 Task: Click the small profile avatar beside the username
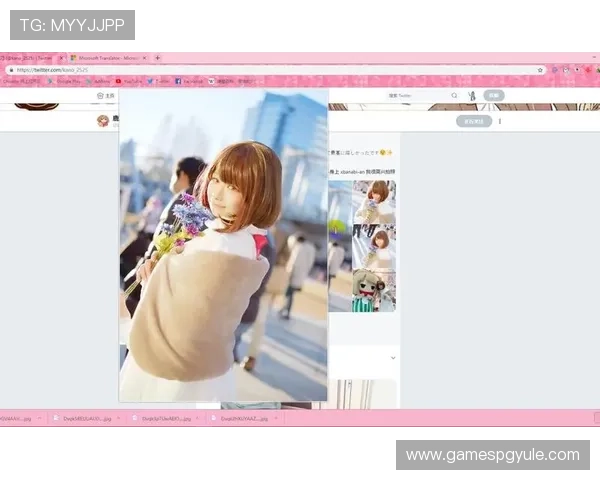(102, 121)
